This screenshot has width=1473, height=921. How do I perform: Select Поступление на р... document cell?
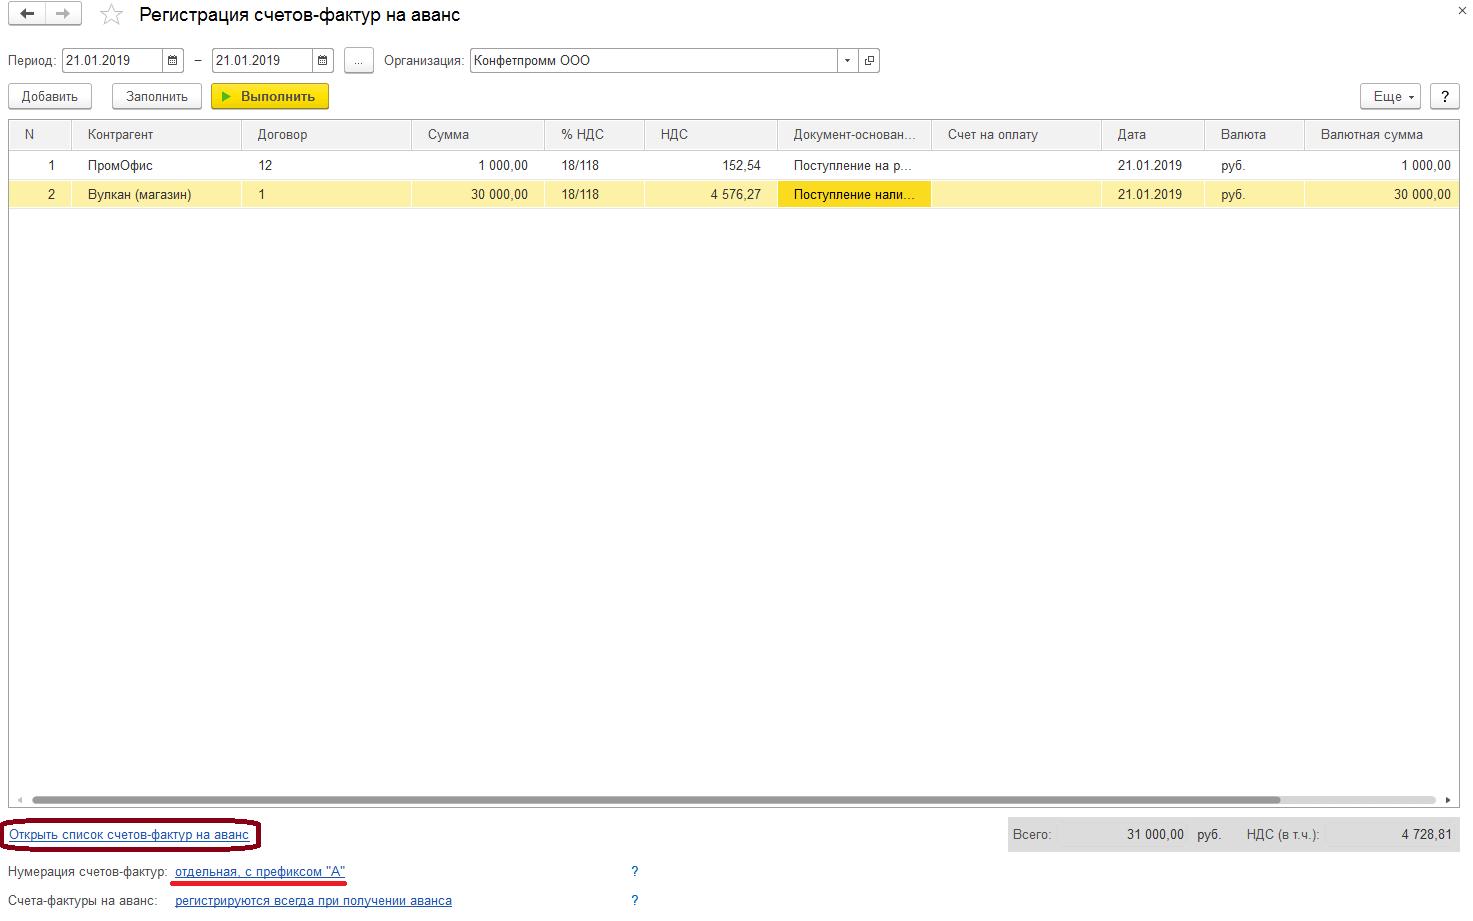point(854,165)
